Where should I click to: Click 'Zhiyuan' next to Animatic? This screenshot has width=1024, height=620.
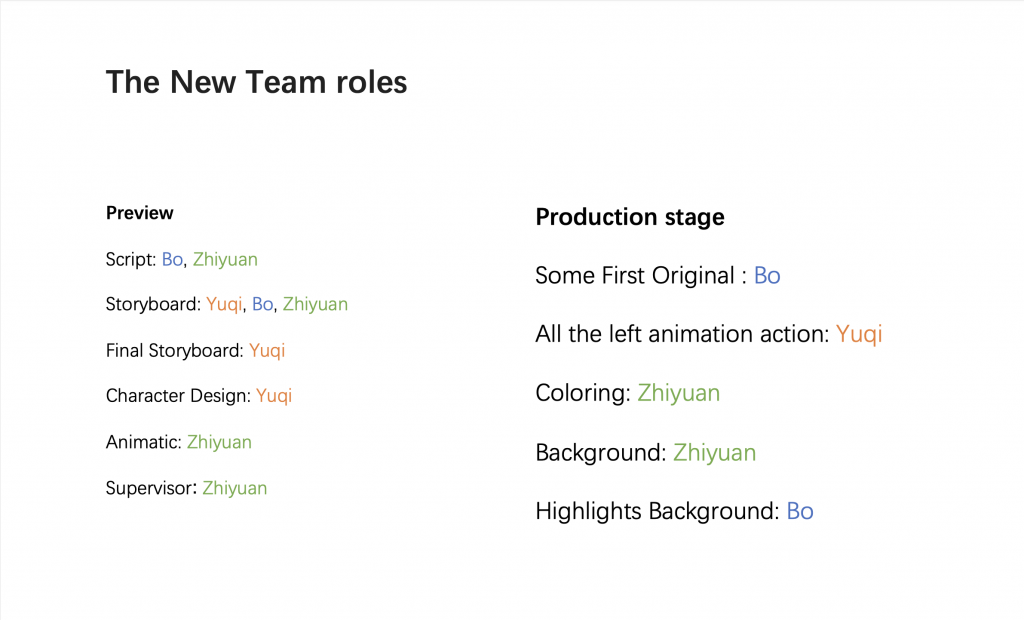(x=219, y=442)
